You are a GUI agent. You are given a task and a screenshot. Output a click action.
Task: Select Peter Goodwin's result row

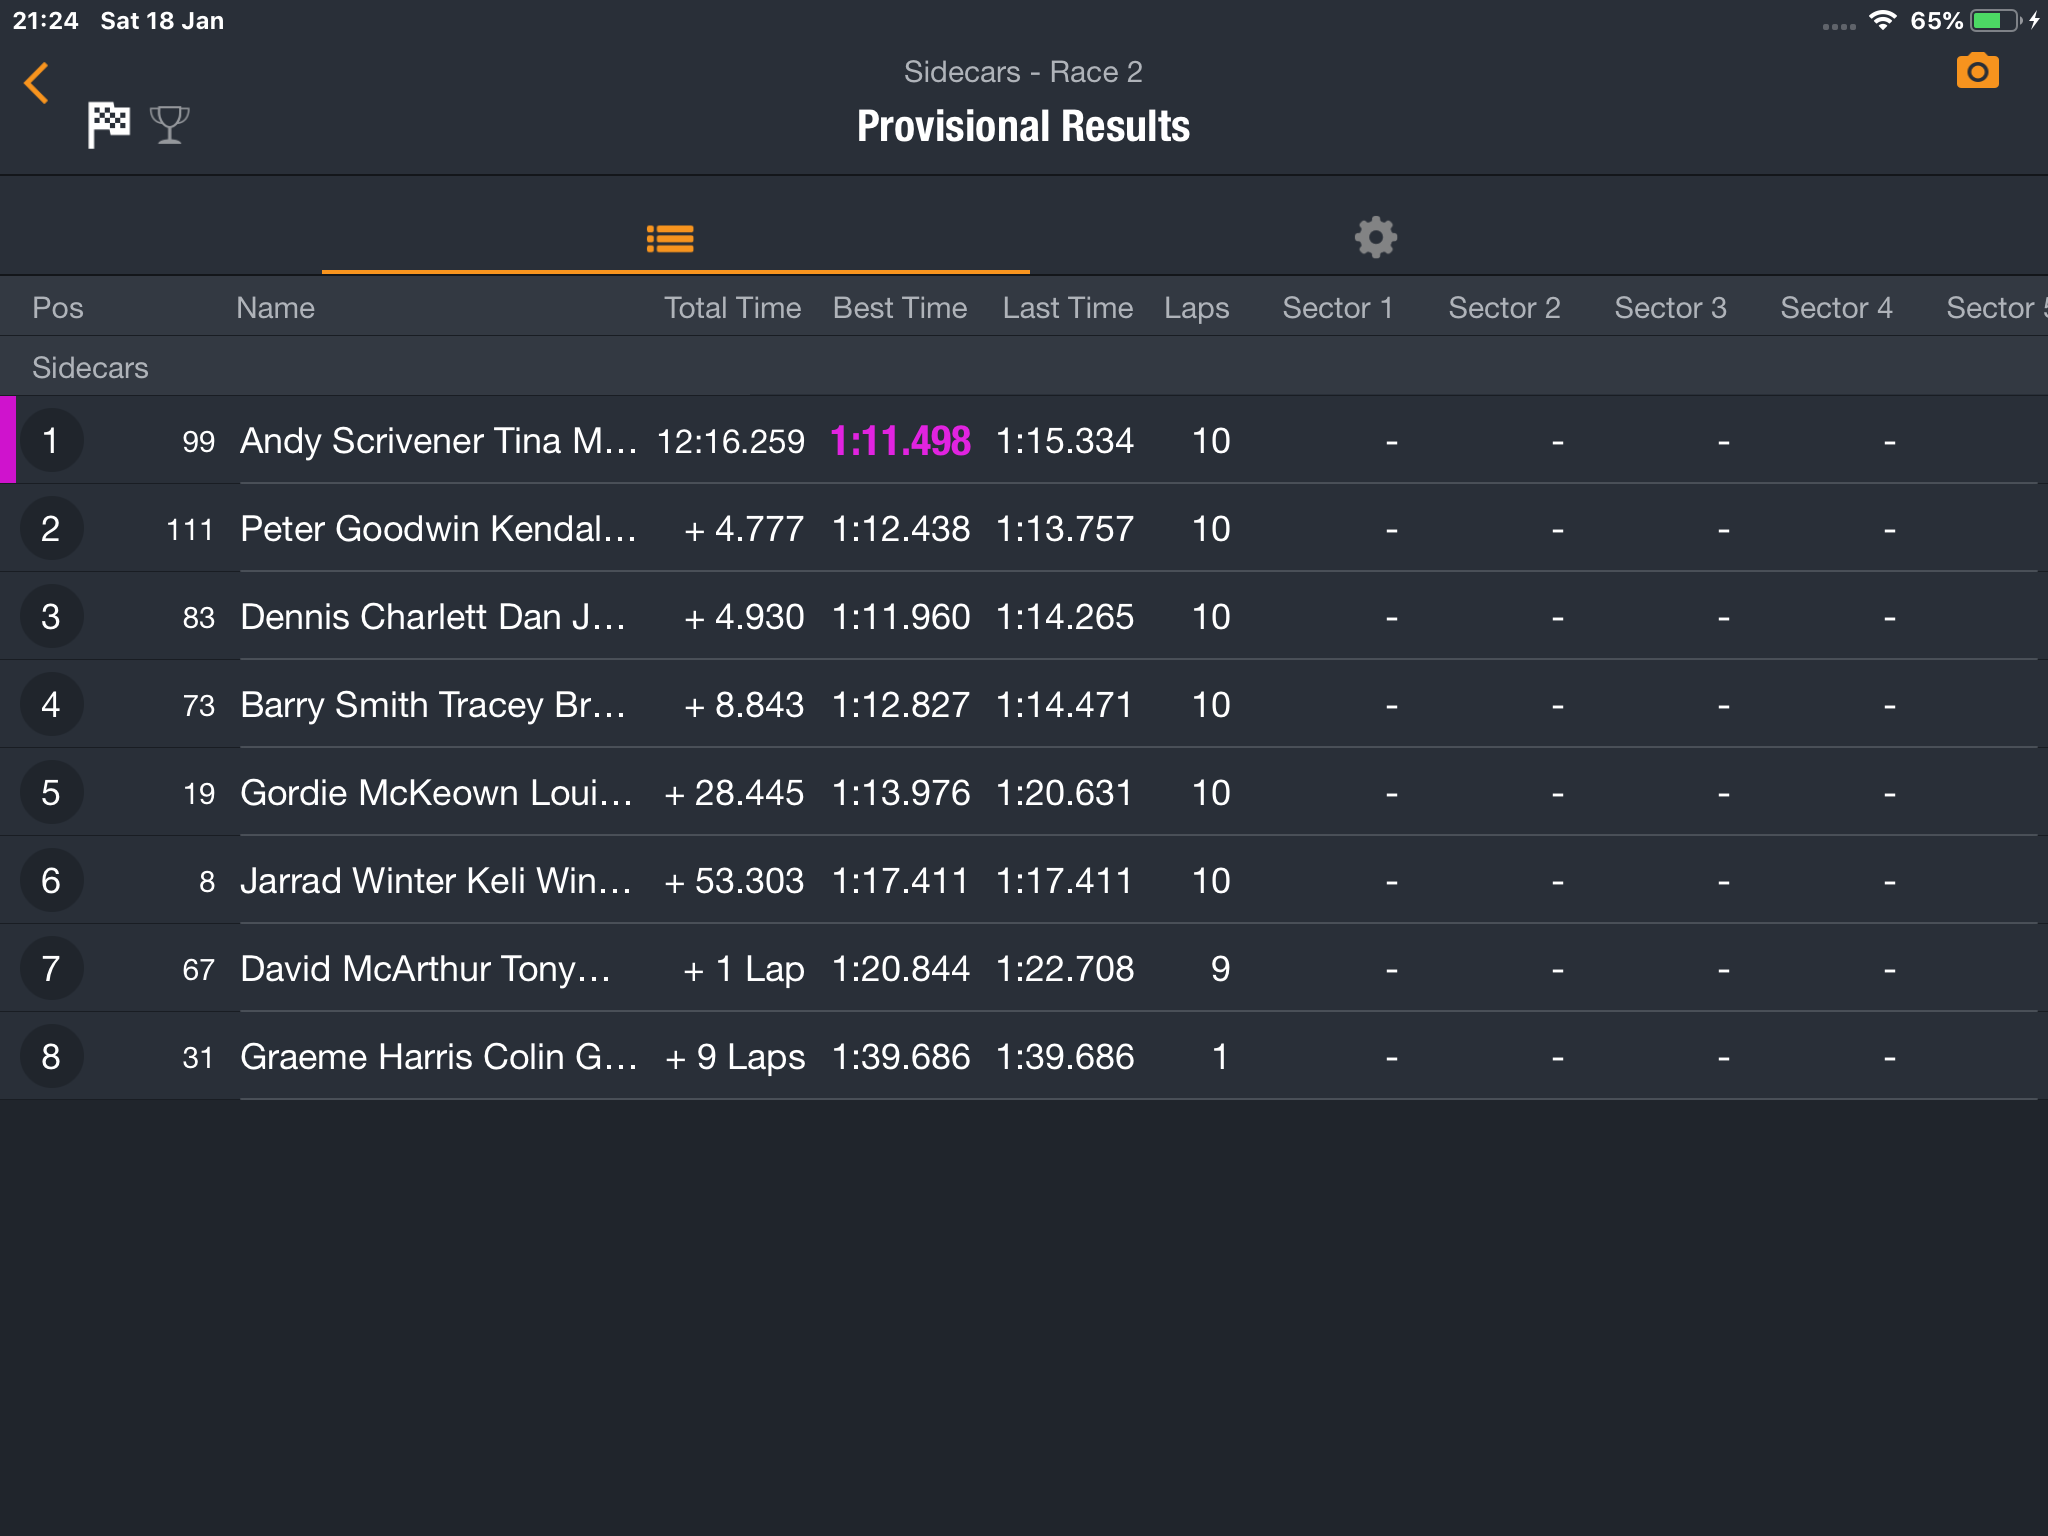click(1024, 528)
